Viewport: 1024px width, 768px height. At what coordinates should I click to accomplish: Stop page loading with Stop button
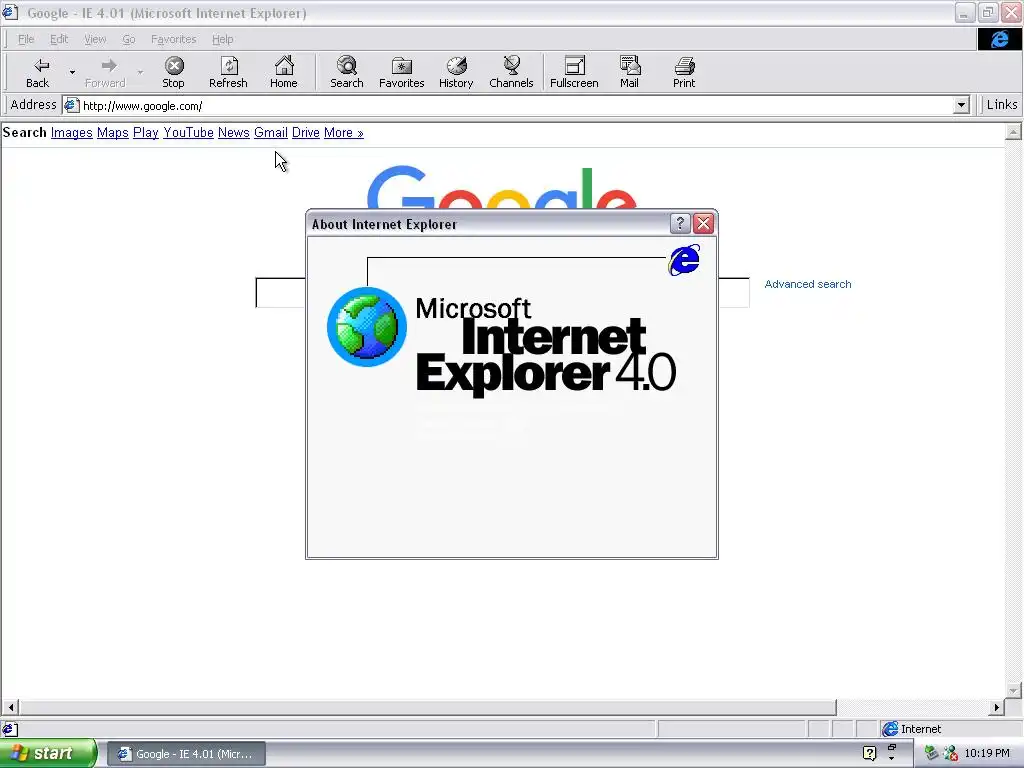[x=174, y=72]
